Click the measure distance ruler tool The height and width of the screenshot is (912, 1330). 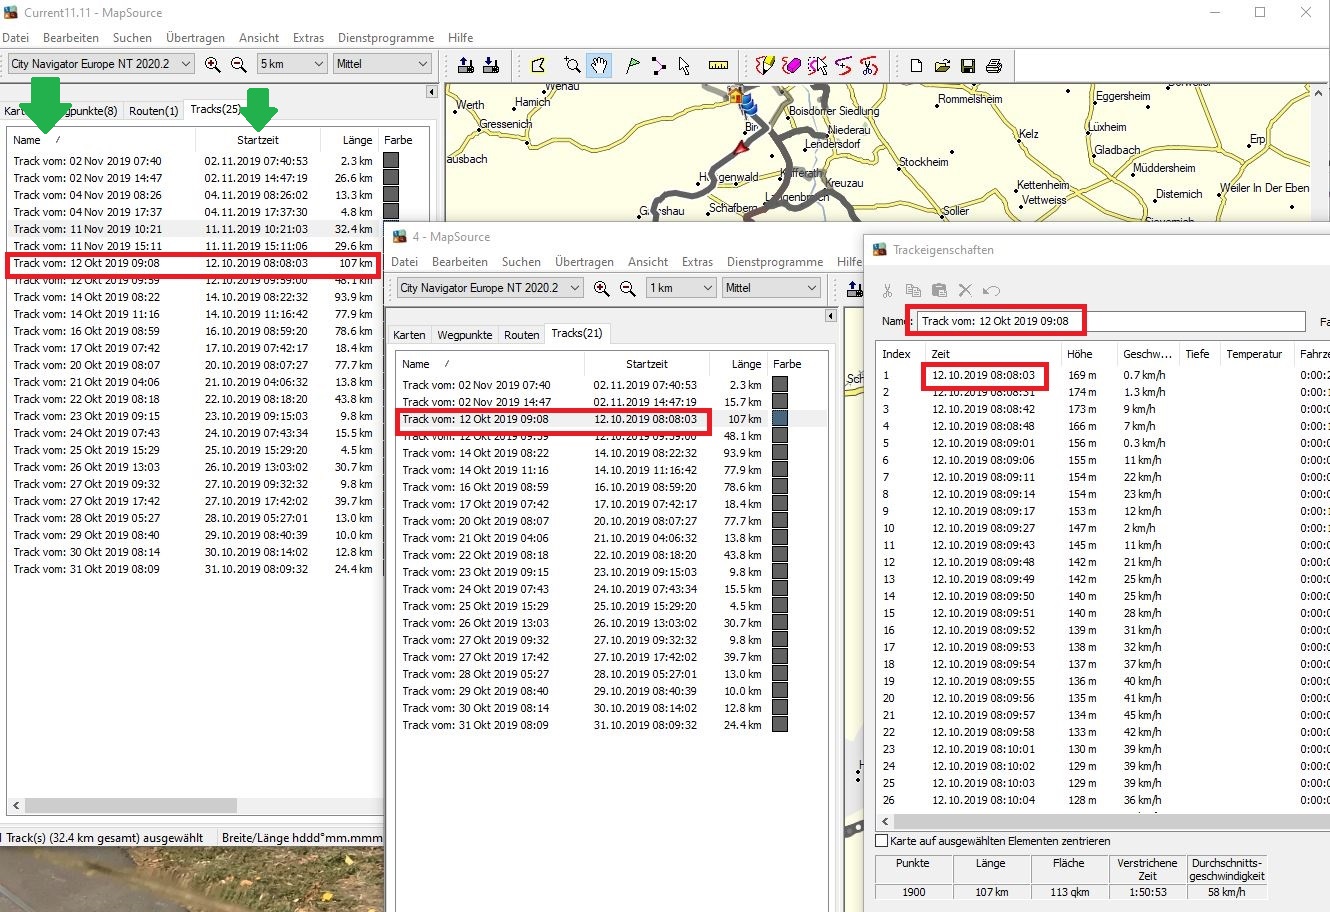(718, 65)
